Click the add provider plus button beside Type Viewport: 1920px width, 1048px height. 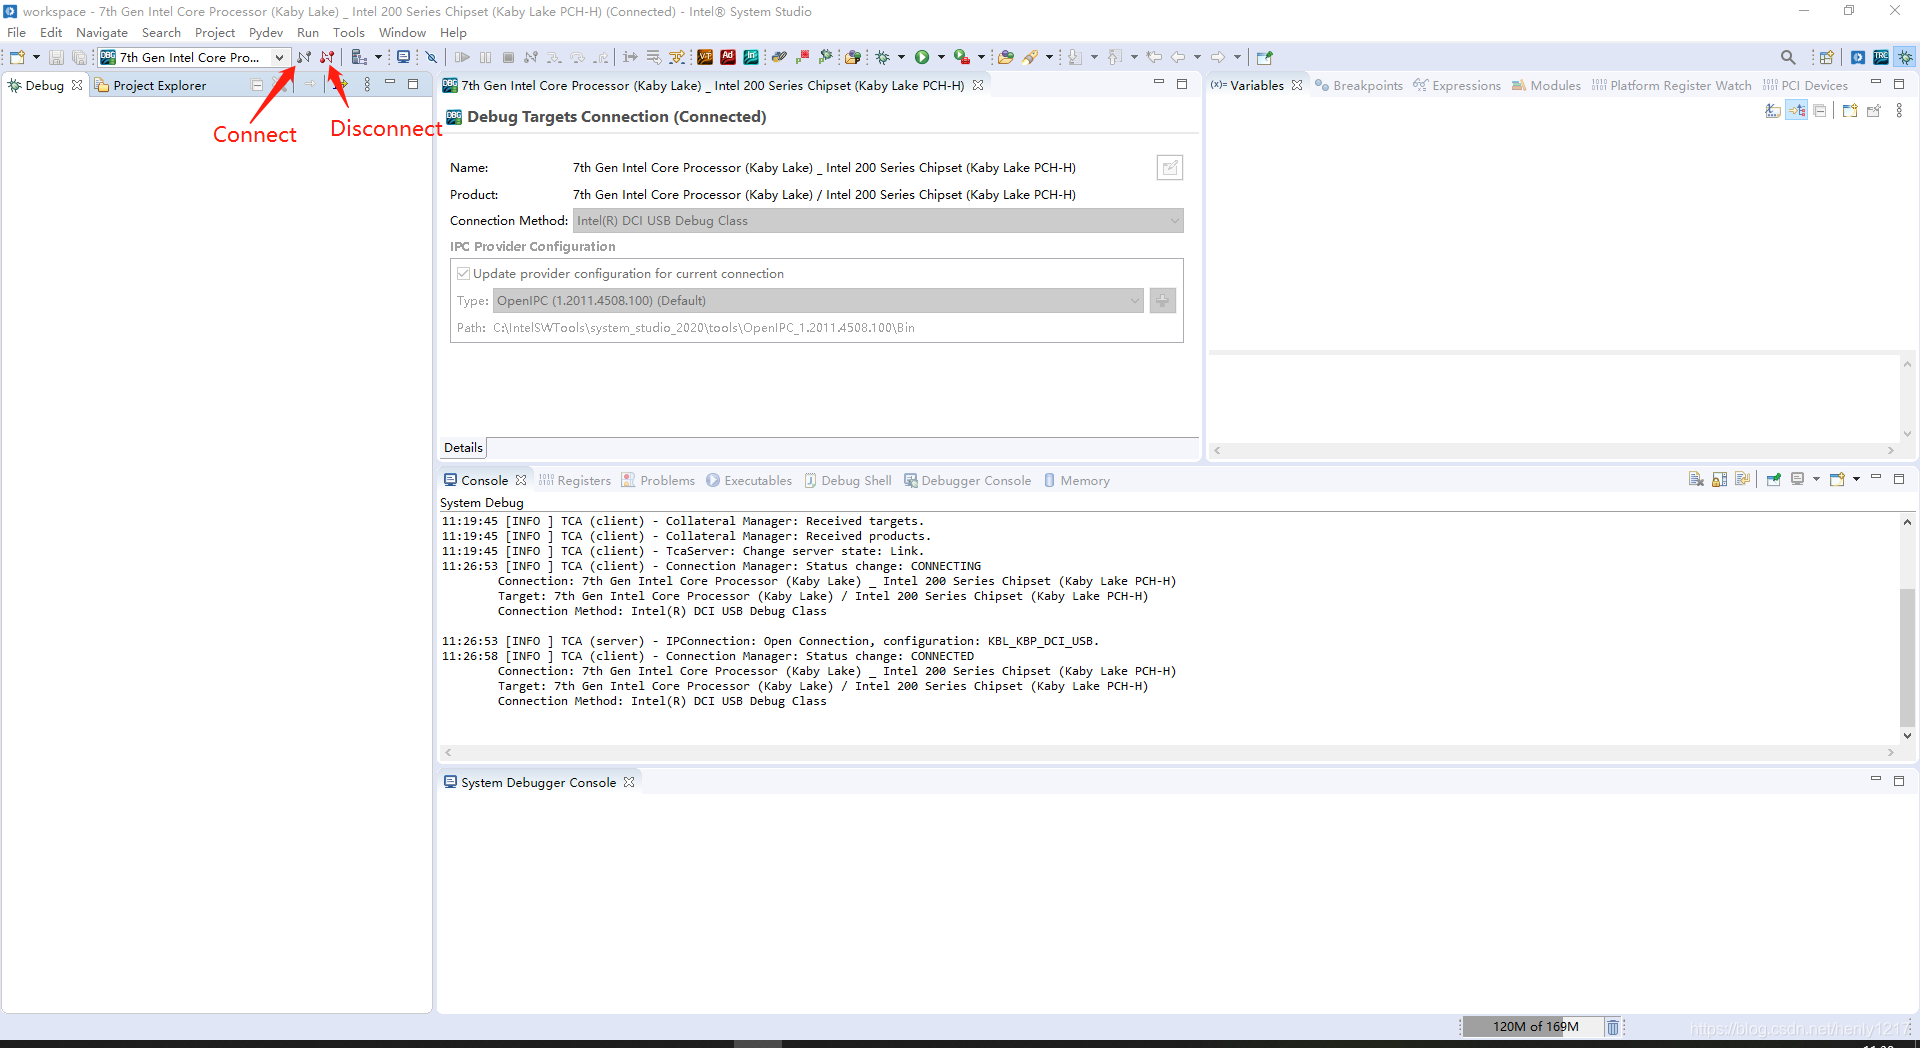[1162, 300]
